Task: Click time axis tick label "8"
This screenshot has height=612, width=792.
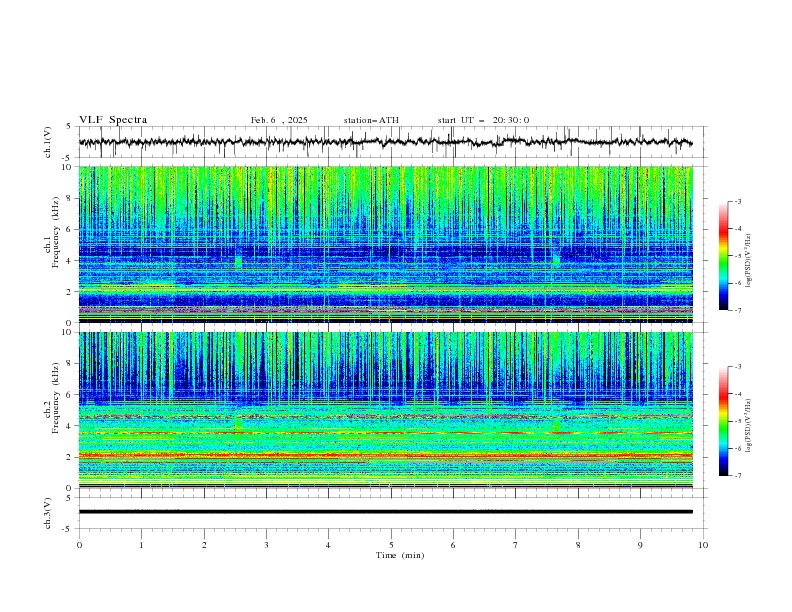Action: (x=578, y=545)
